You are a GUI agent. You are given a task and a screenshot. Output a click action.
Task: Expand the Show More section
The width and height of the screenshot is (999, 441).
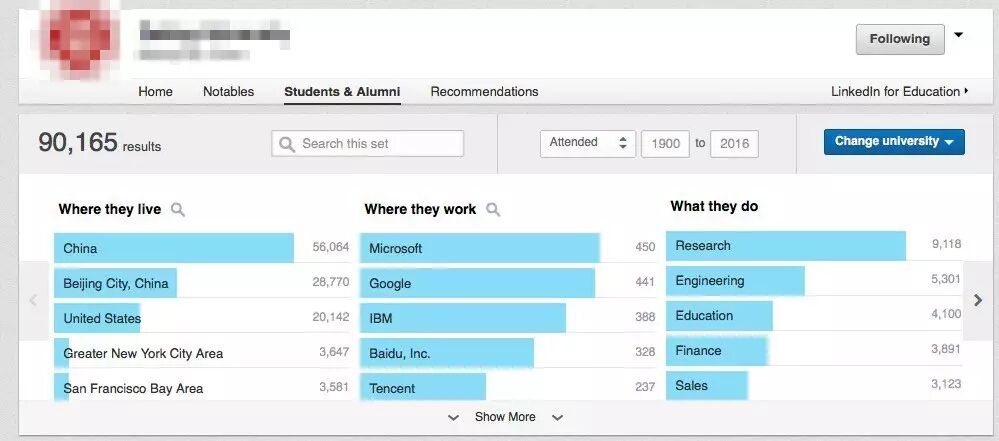click(x=505, y=417)
